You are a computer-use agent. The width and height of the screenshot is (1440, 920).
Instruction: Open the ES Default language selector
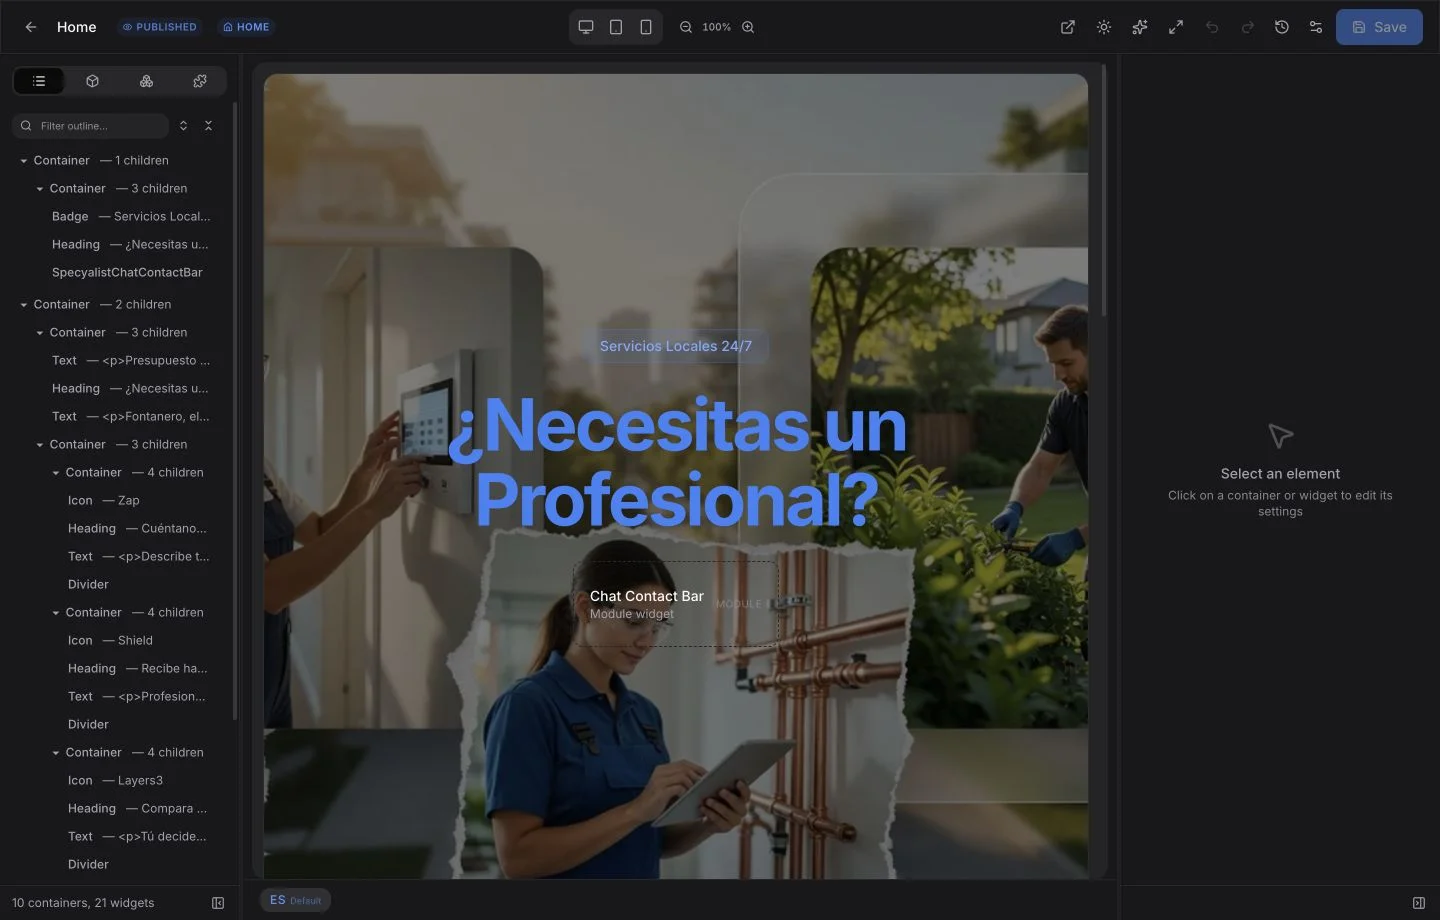[295, 900]
